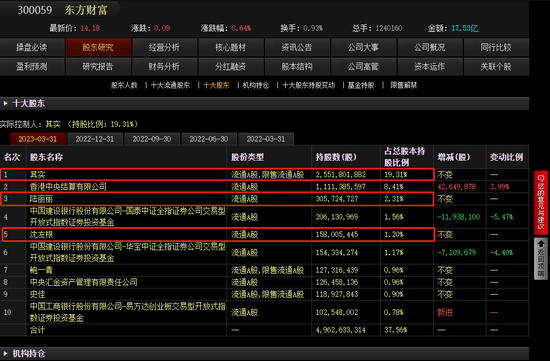Click the highlighted 十大股东 sub-link

tap(216, 85)
